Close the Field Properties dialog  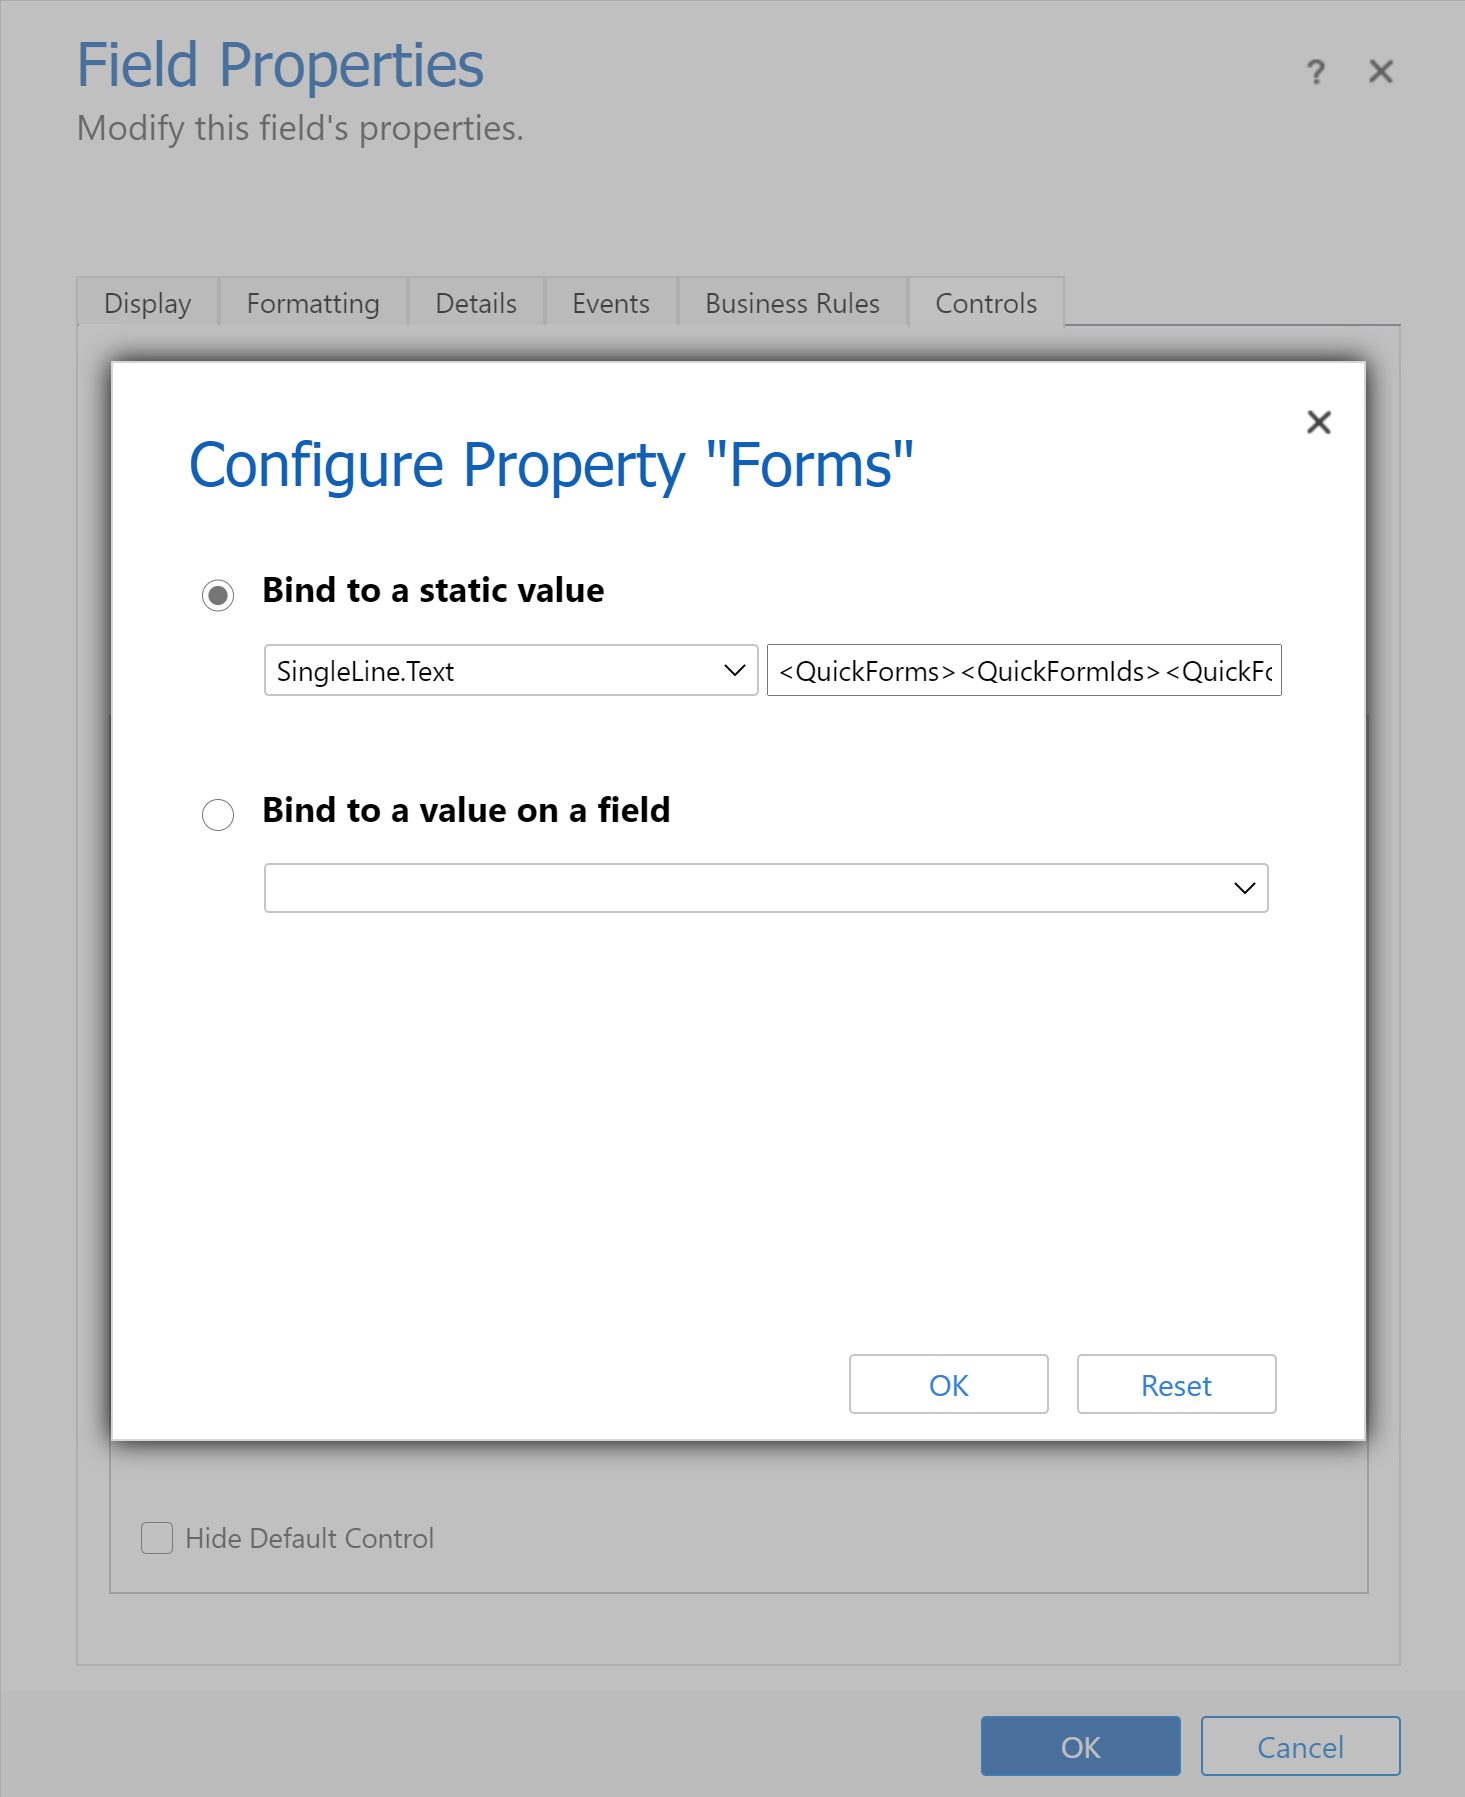tap(1381, 71)
